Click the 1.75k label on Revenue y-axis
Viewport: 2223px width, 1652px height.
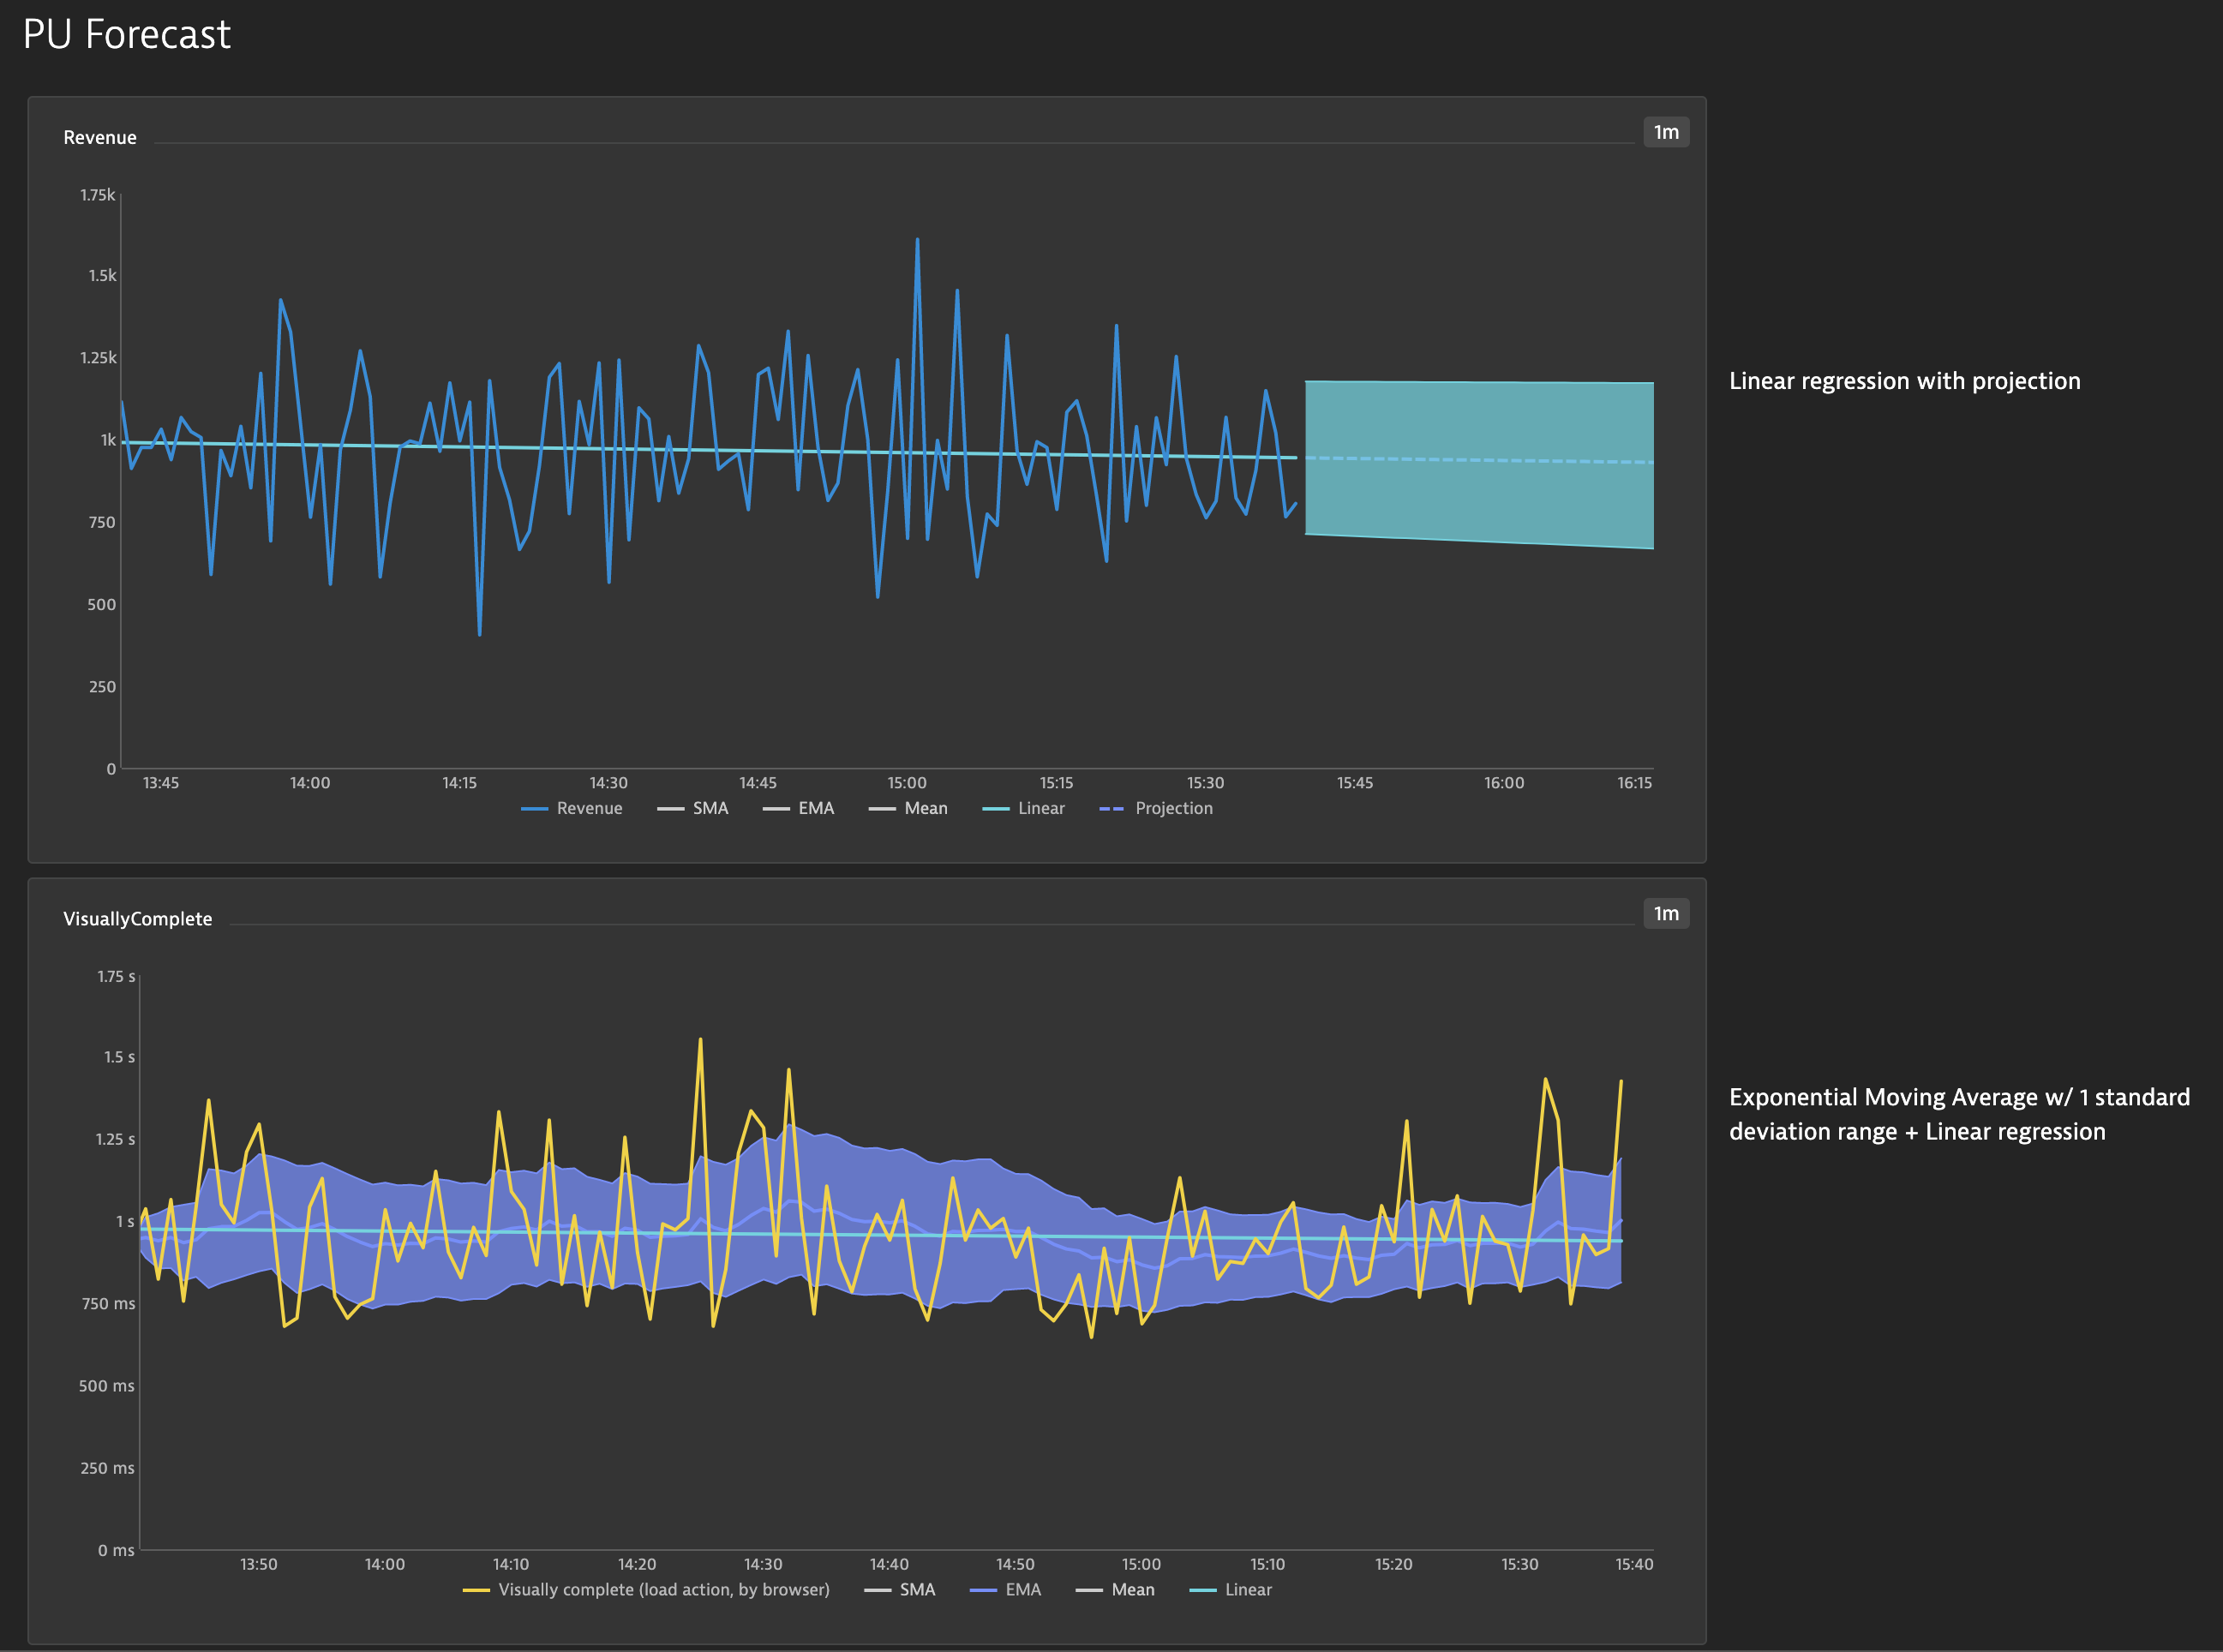pos(98,195)
